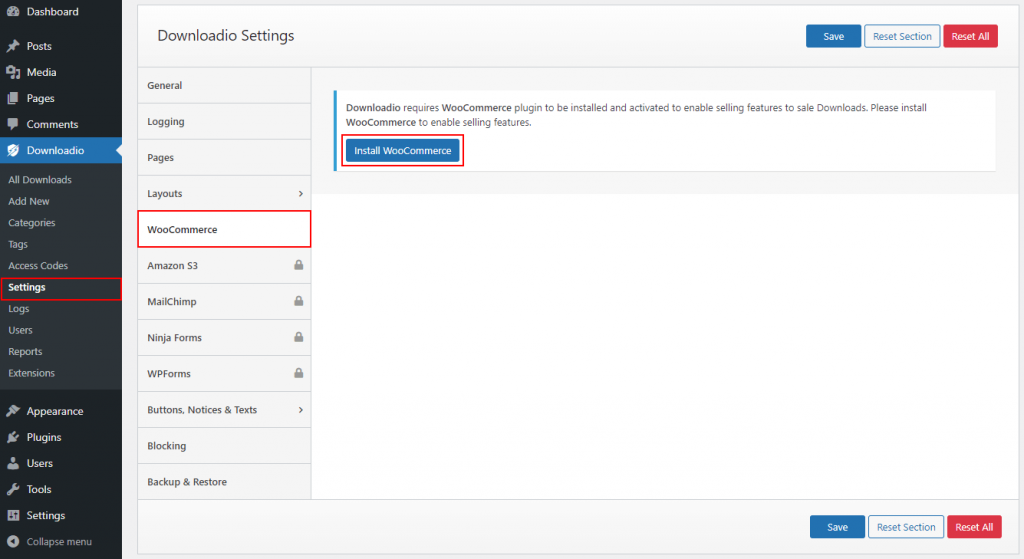Click the lock icon beside Amazon S3
This screenshot has height=559, width=1024.
click(x=298, y=264)
